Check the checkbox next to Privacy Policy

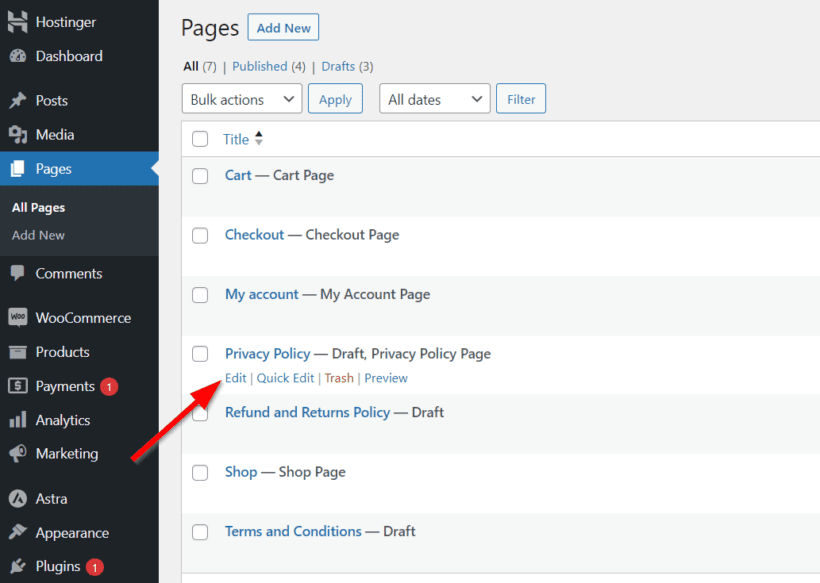(199, 354)
